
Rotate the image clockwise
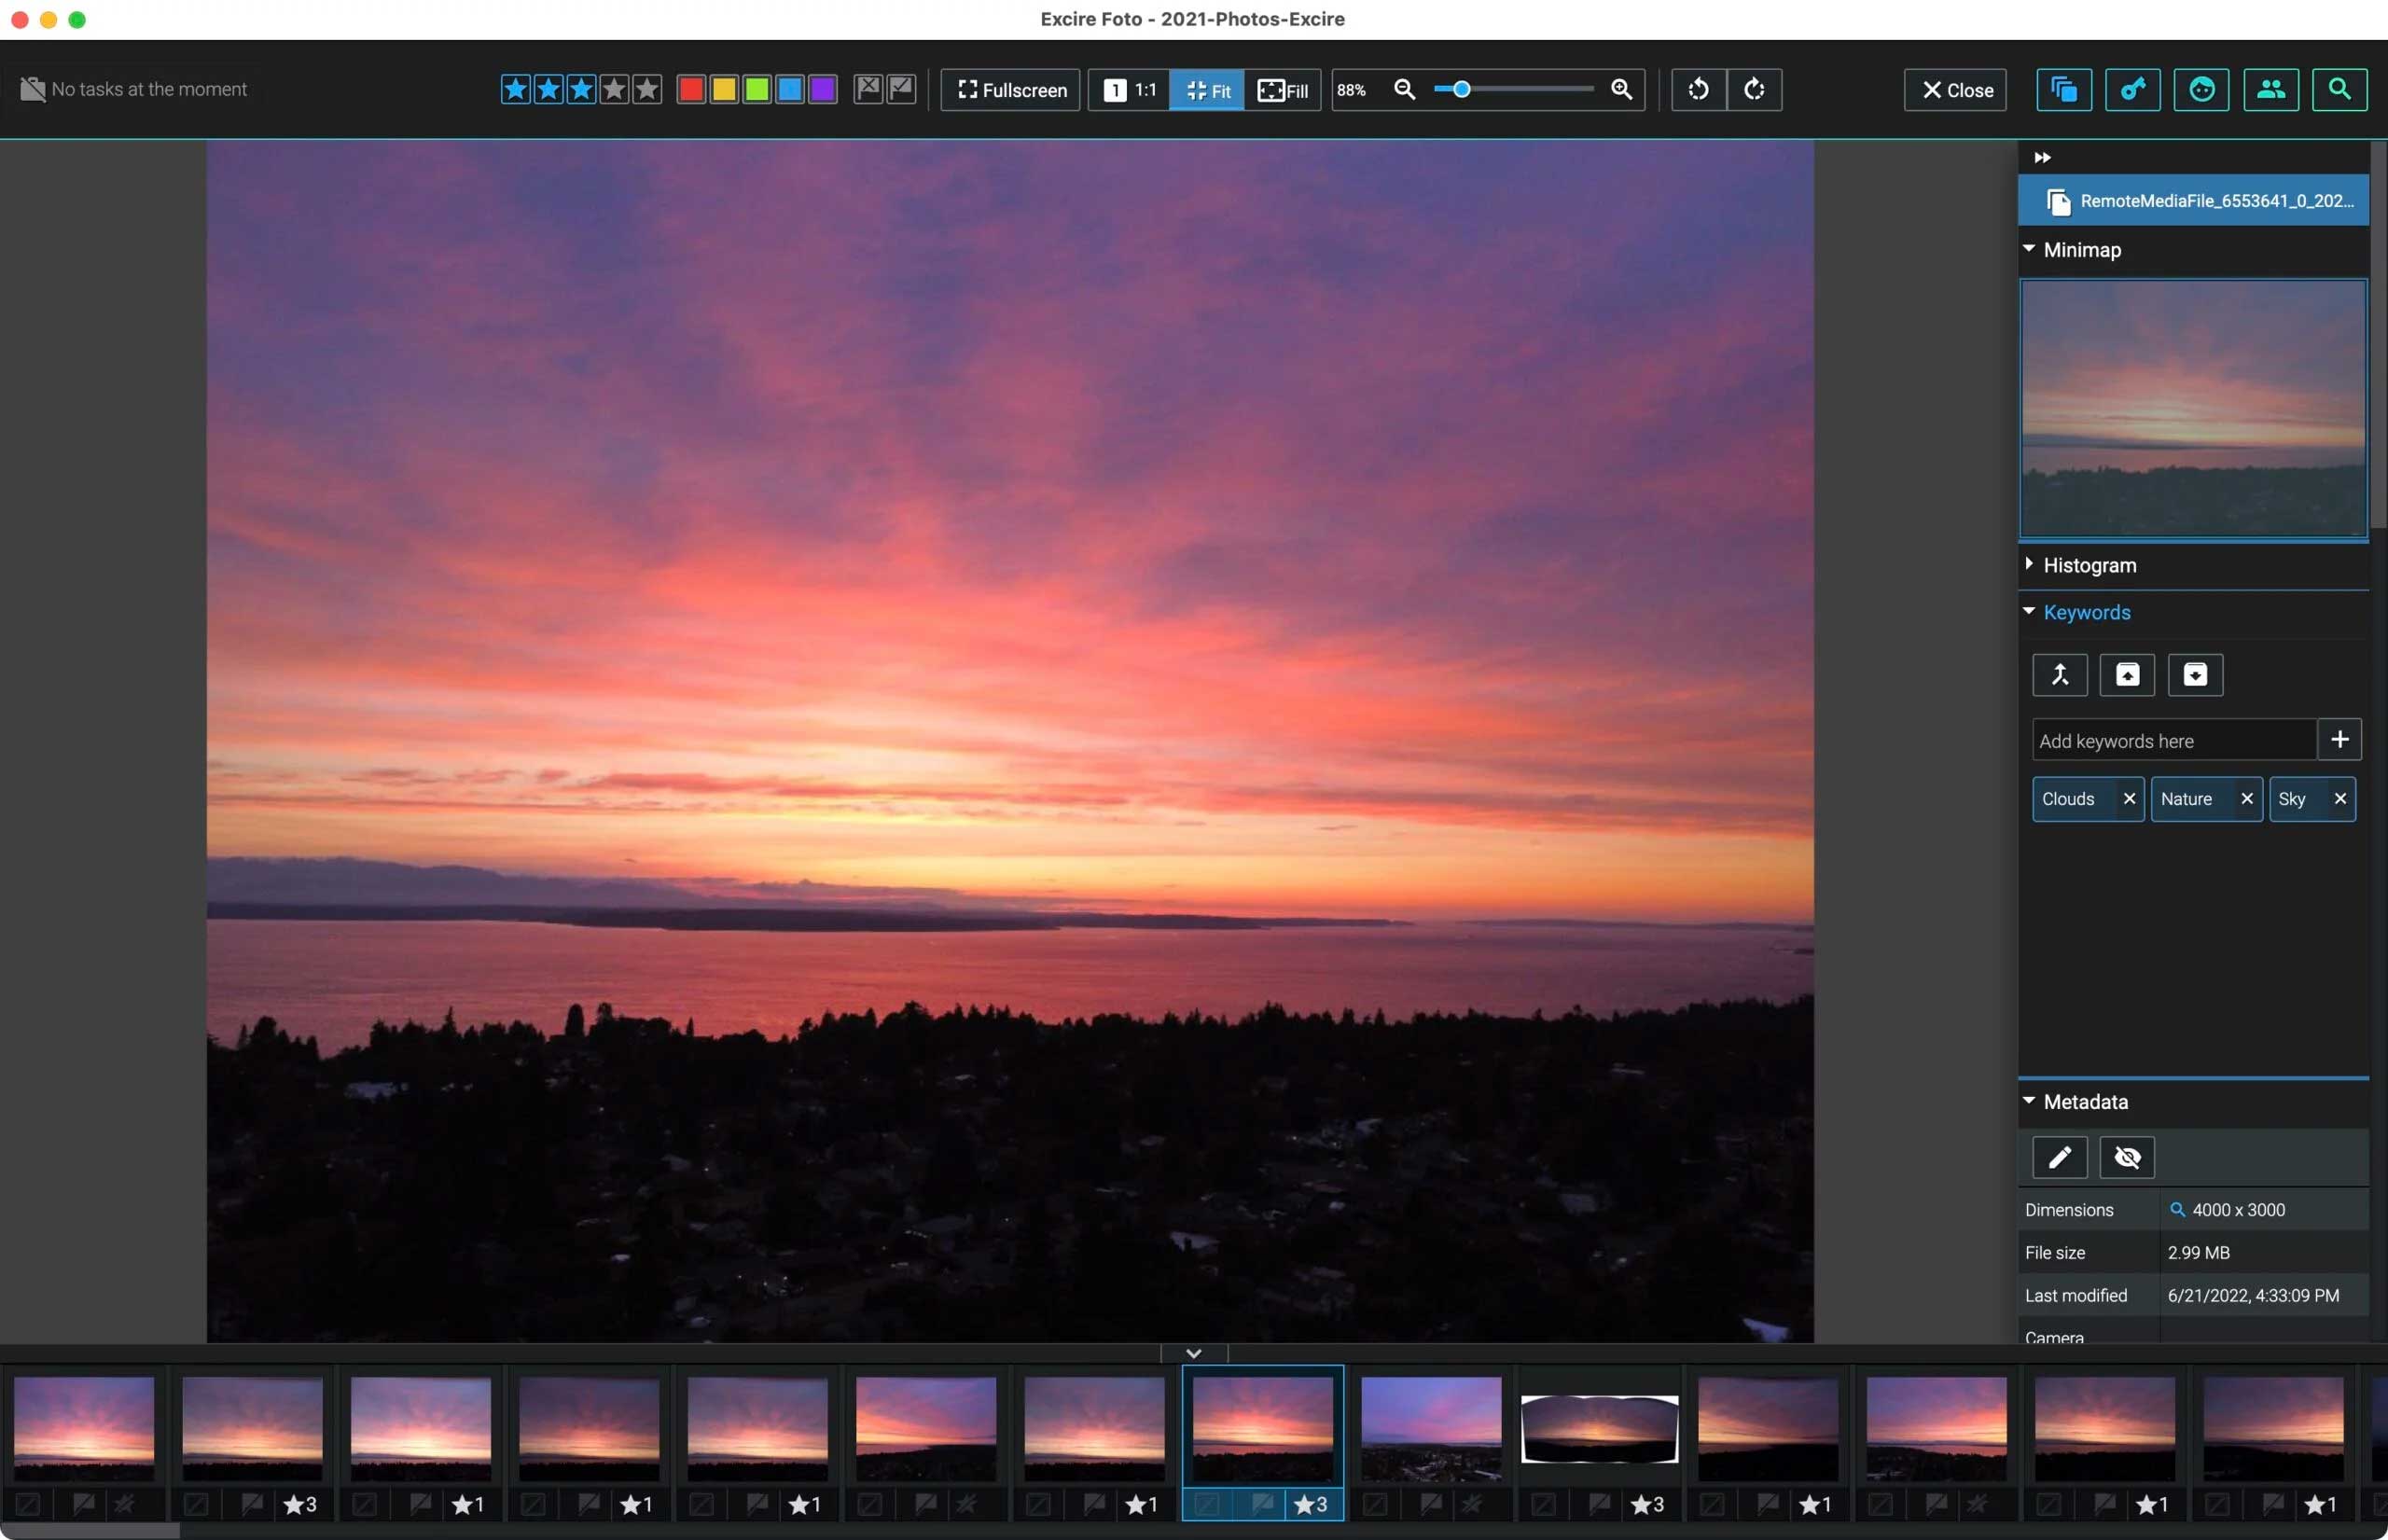coord(1754,90)
